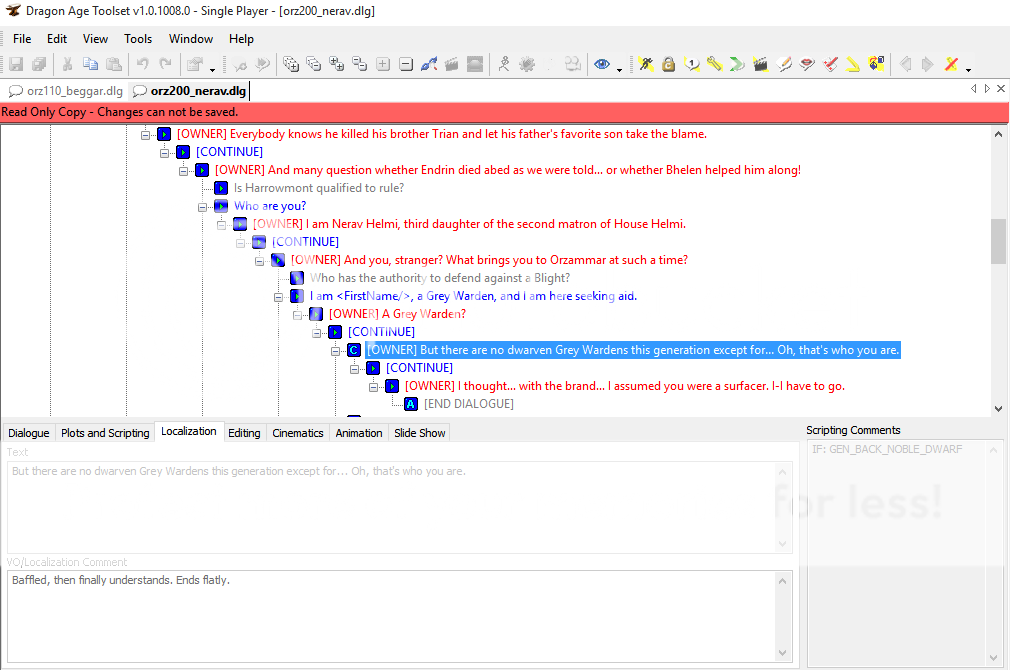
Task: Select the END DIALOGUE node
Action: 468,404
